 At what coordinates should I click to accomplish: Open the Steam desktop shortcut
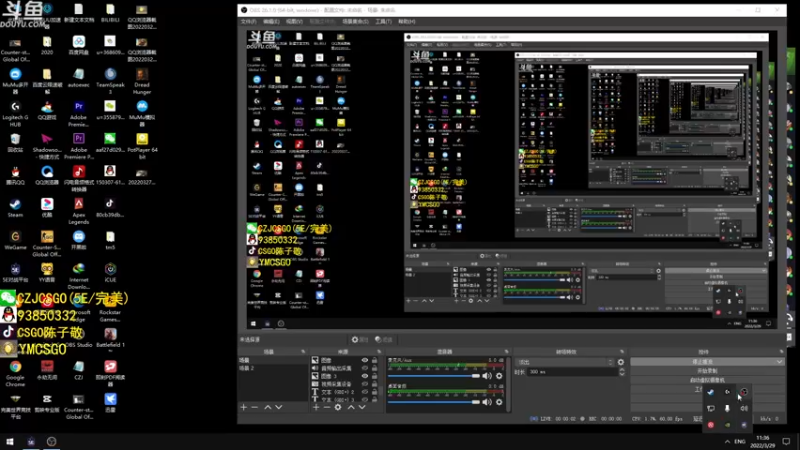tap(15, 202)
